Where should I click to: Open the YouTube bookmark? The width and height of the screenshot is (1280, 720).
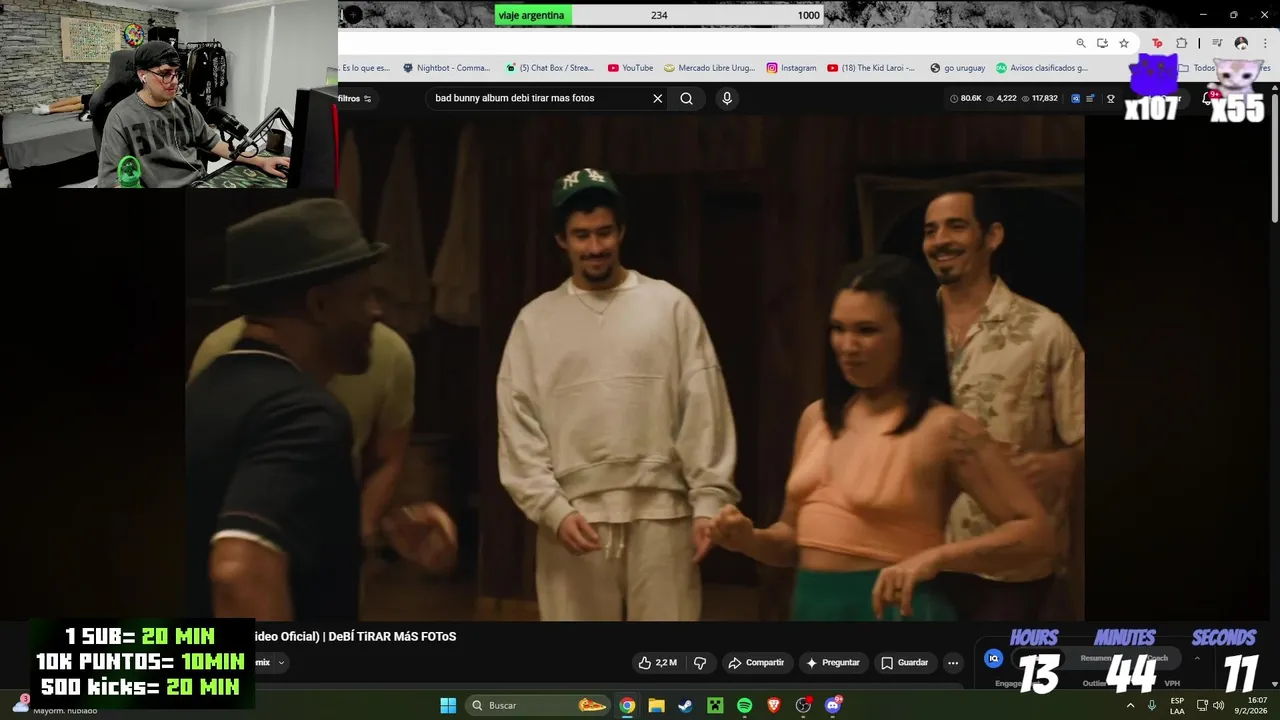[630, 68]
